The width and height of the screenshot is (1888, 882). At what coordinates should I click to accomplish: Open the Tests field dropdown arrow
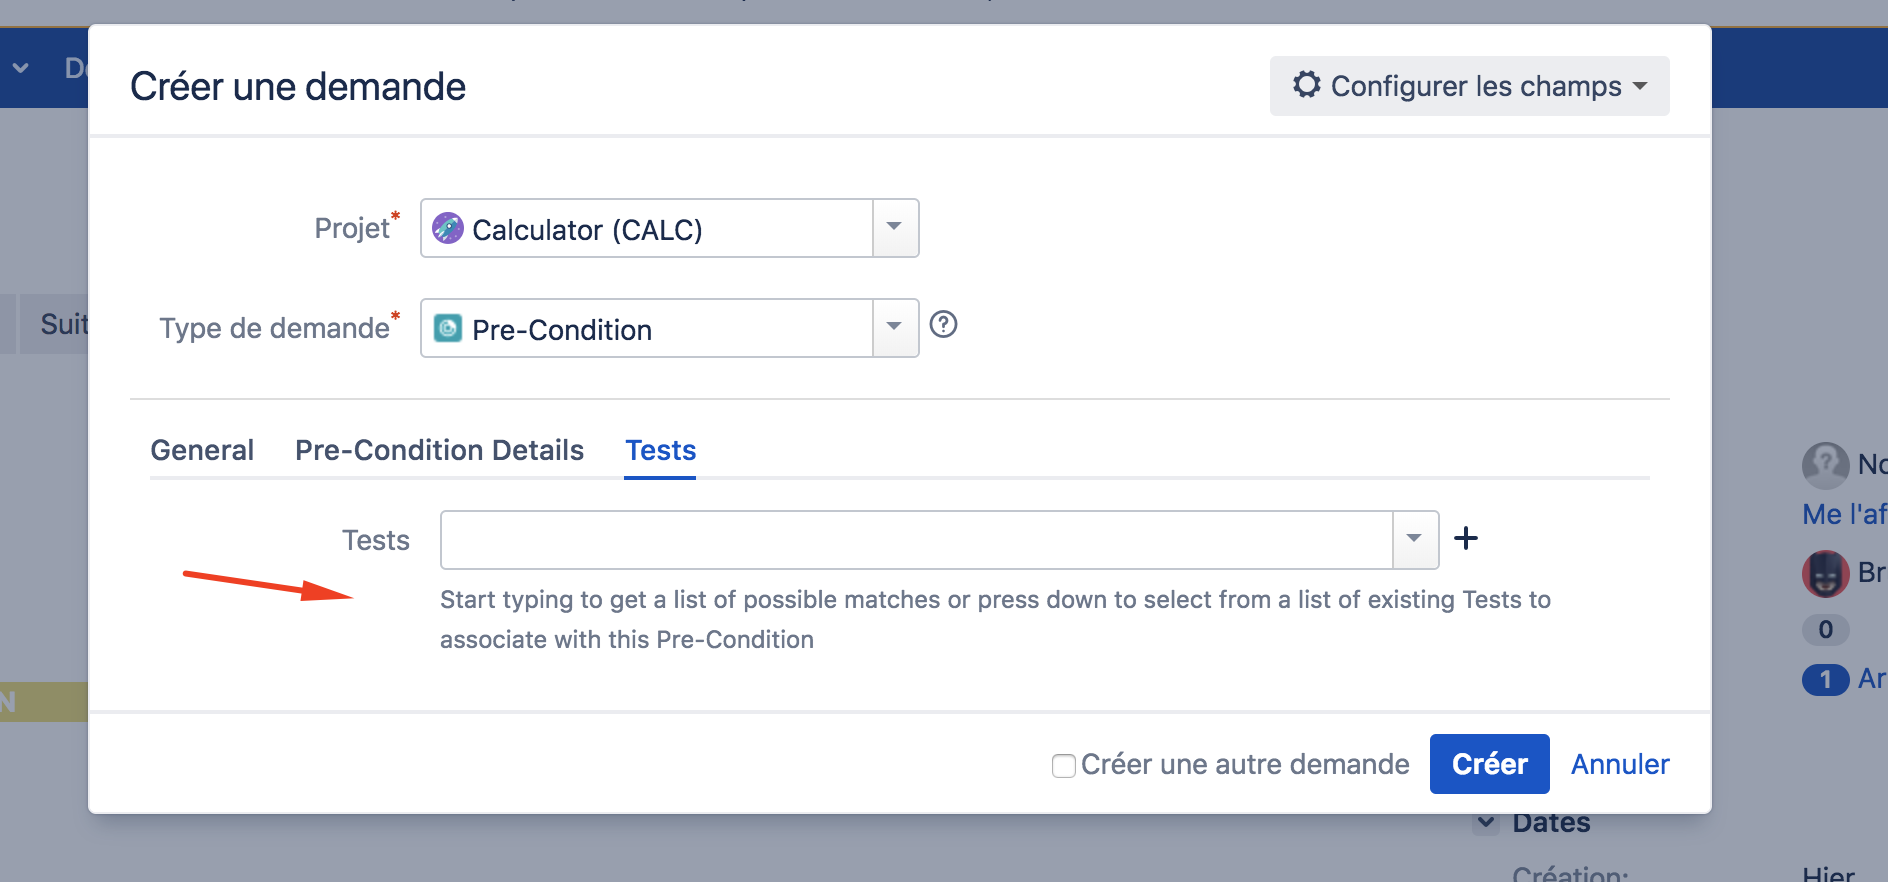1415,540
